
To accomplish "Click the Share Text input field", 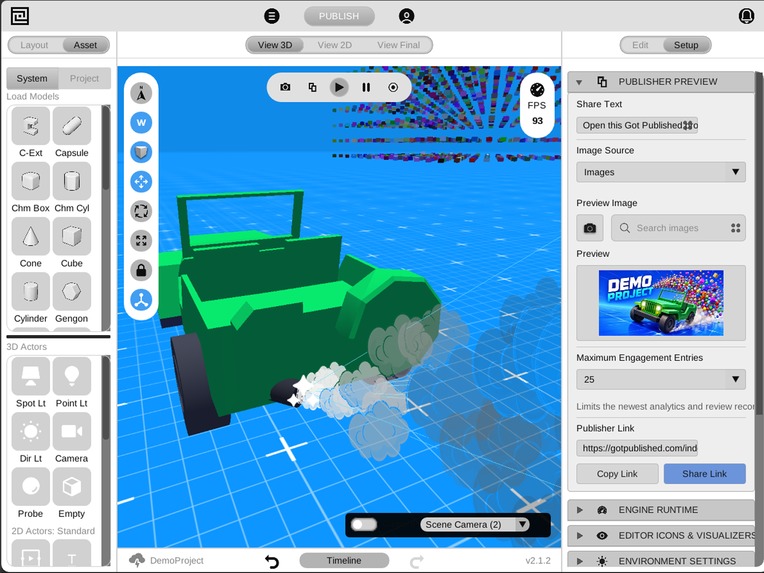I will coord(637,126).
